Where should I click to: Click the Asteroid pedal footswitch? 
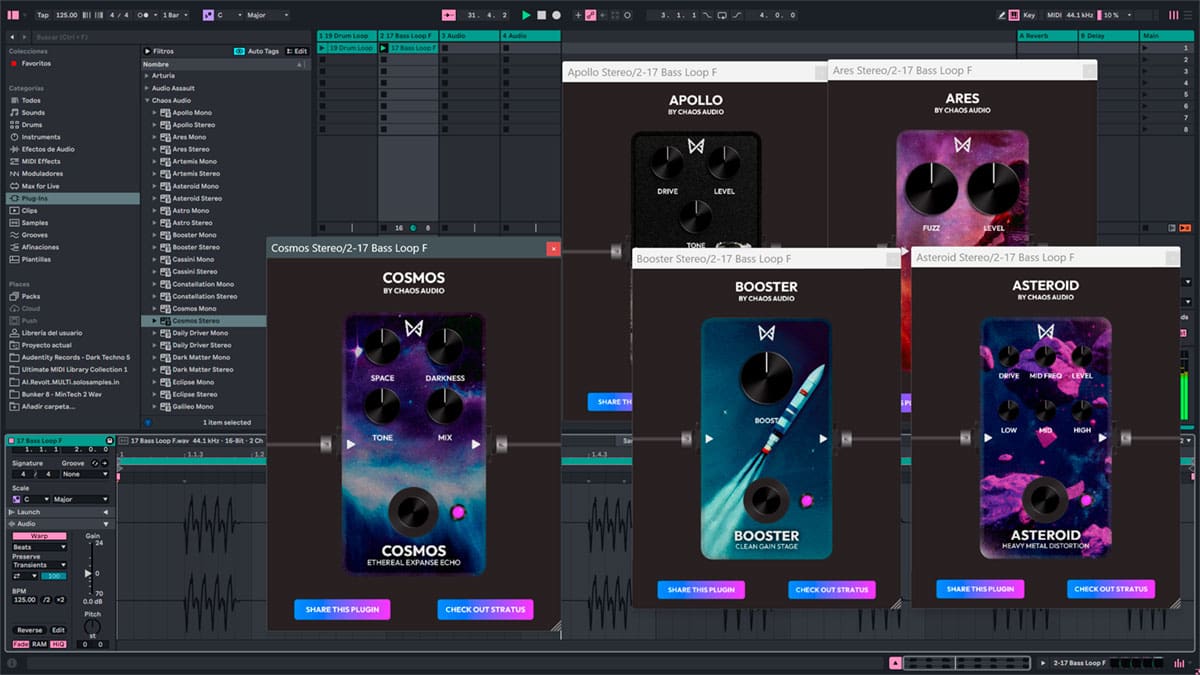[1047, 499]
